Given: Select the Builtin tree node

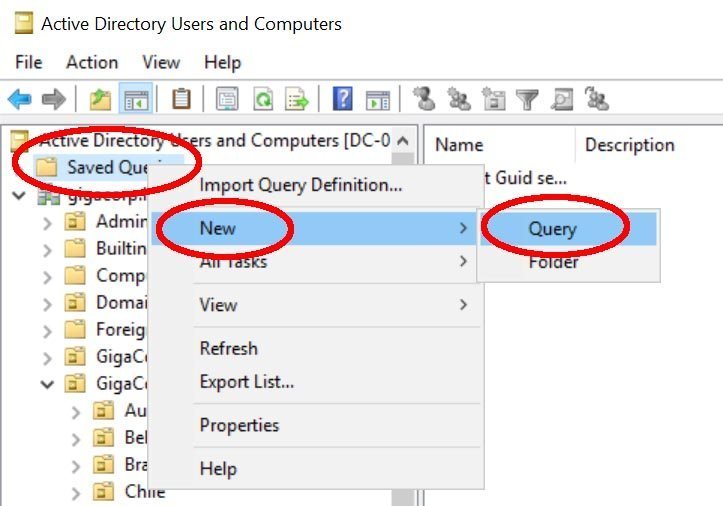Looking at the screenshot, I should coord(121,248).
